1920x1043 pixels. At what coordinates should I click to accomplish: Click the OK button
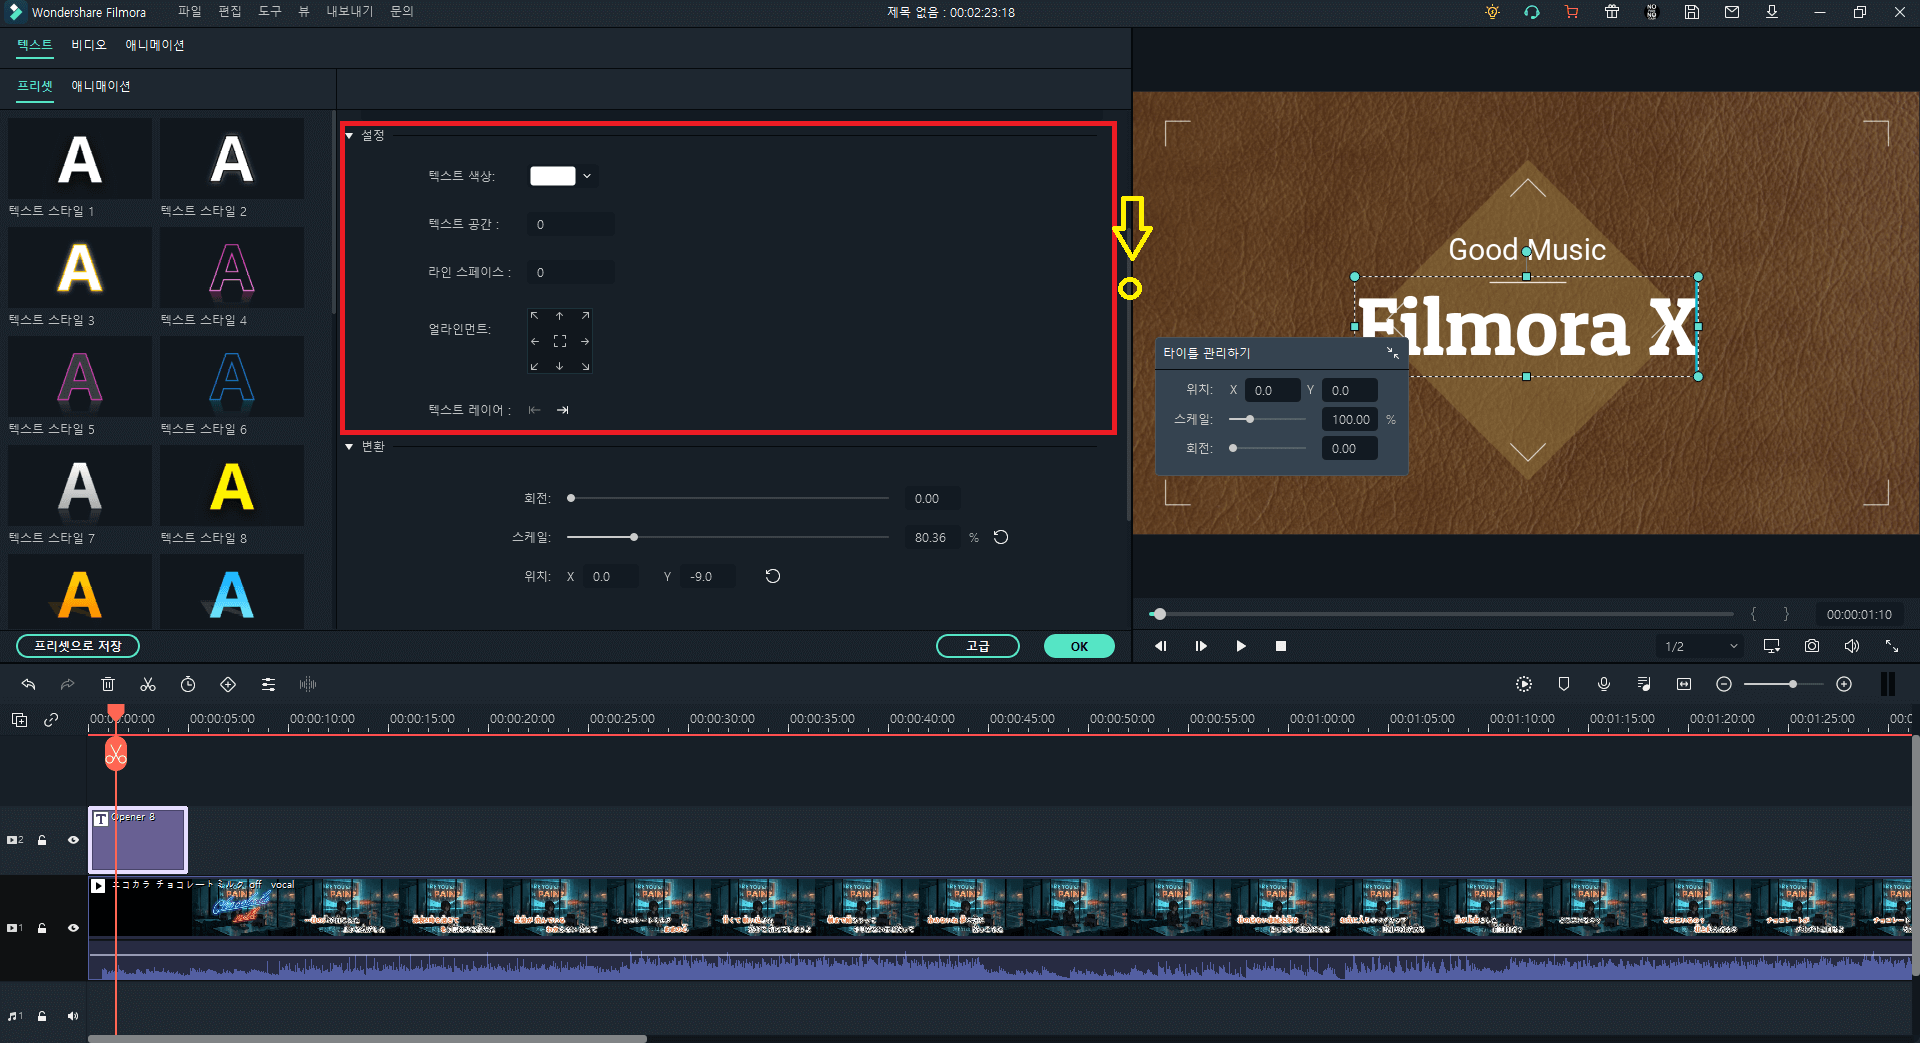(x=1079, y=646)
